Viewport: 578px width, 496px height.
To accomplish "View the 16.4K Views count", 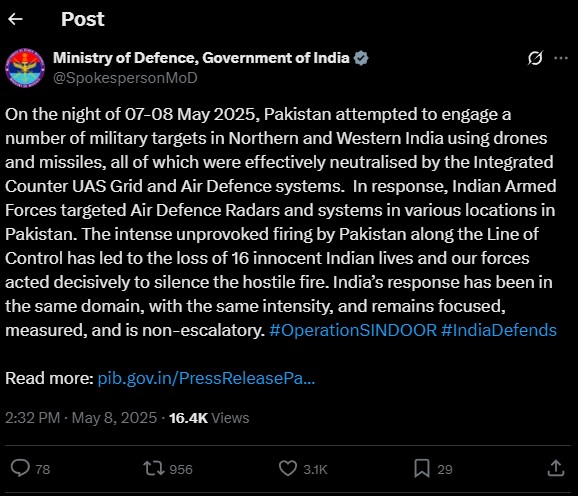I will click(209, 418).
